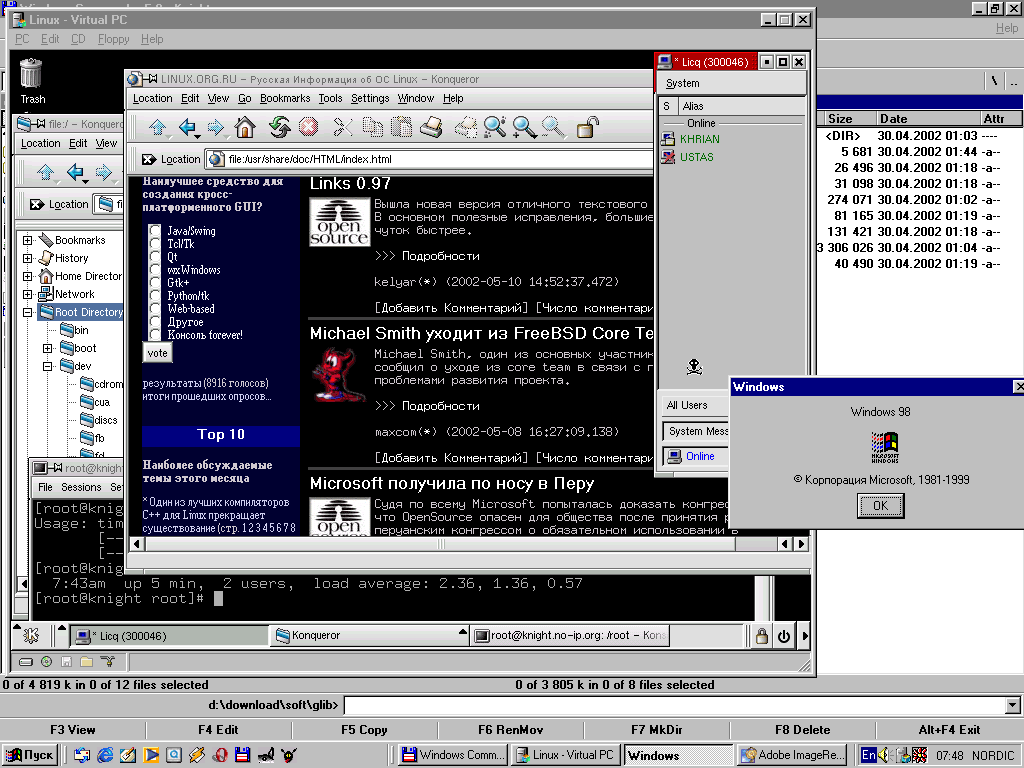This screenshot has width=1024, height=768.
Task: Click the KDE panel logout power icon
Action: [784, 636]
